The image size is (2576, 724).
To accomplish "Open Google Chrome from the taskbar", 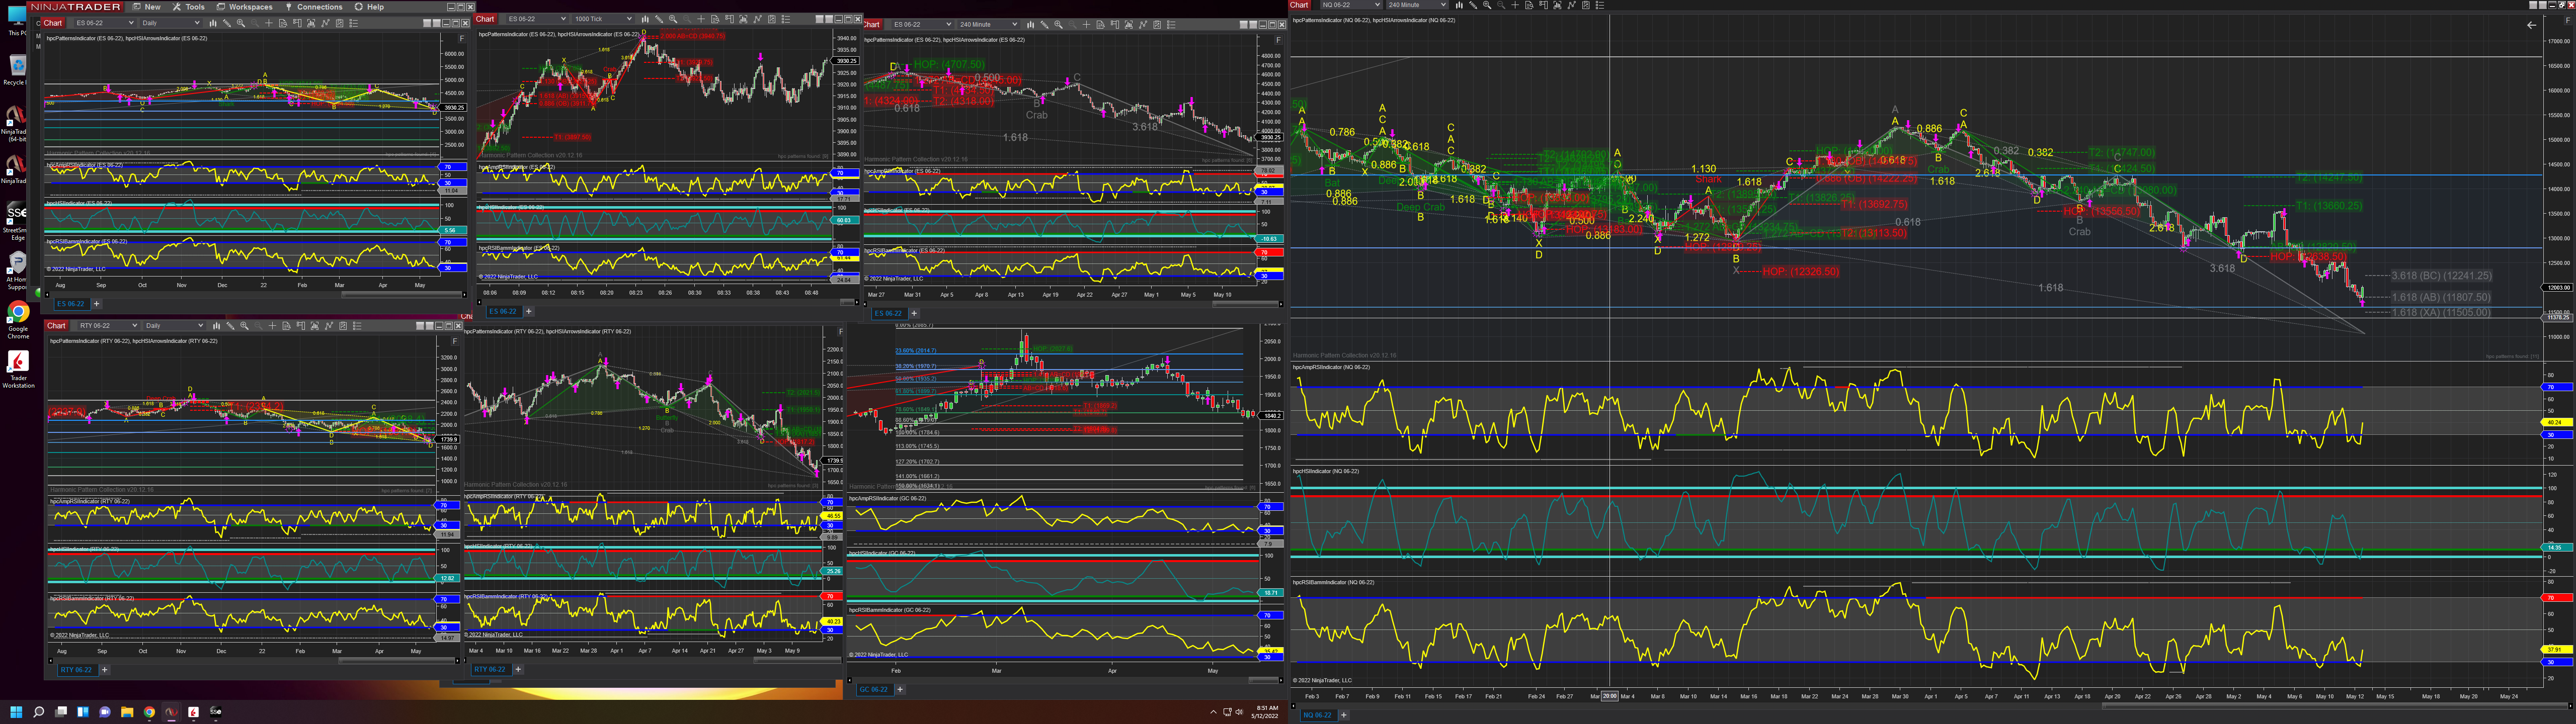I will tap(149, 712).
